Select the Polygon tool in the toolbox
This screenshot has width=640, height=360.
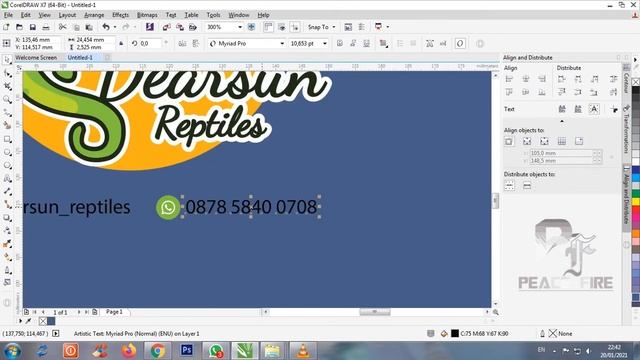(x=7, y=165)
